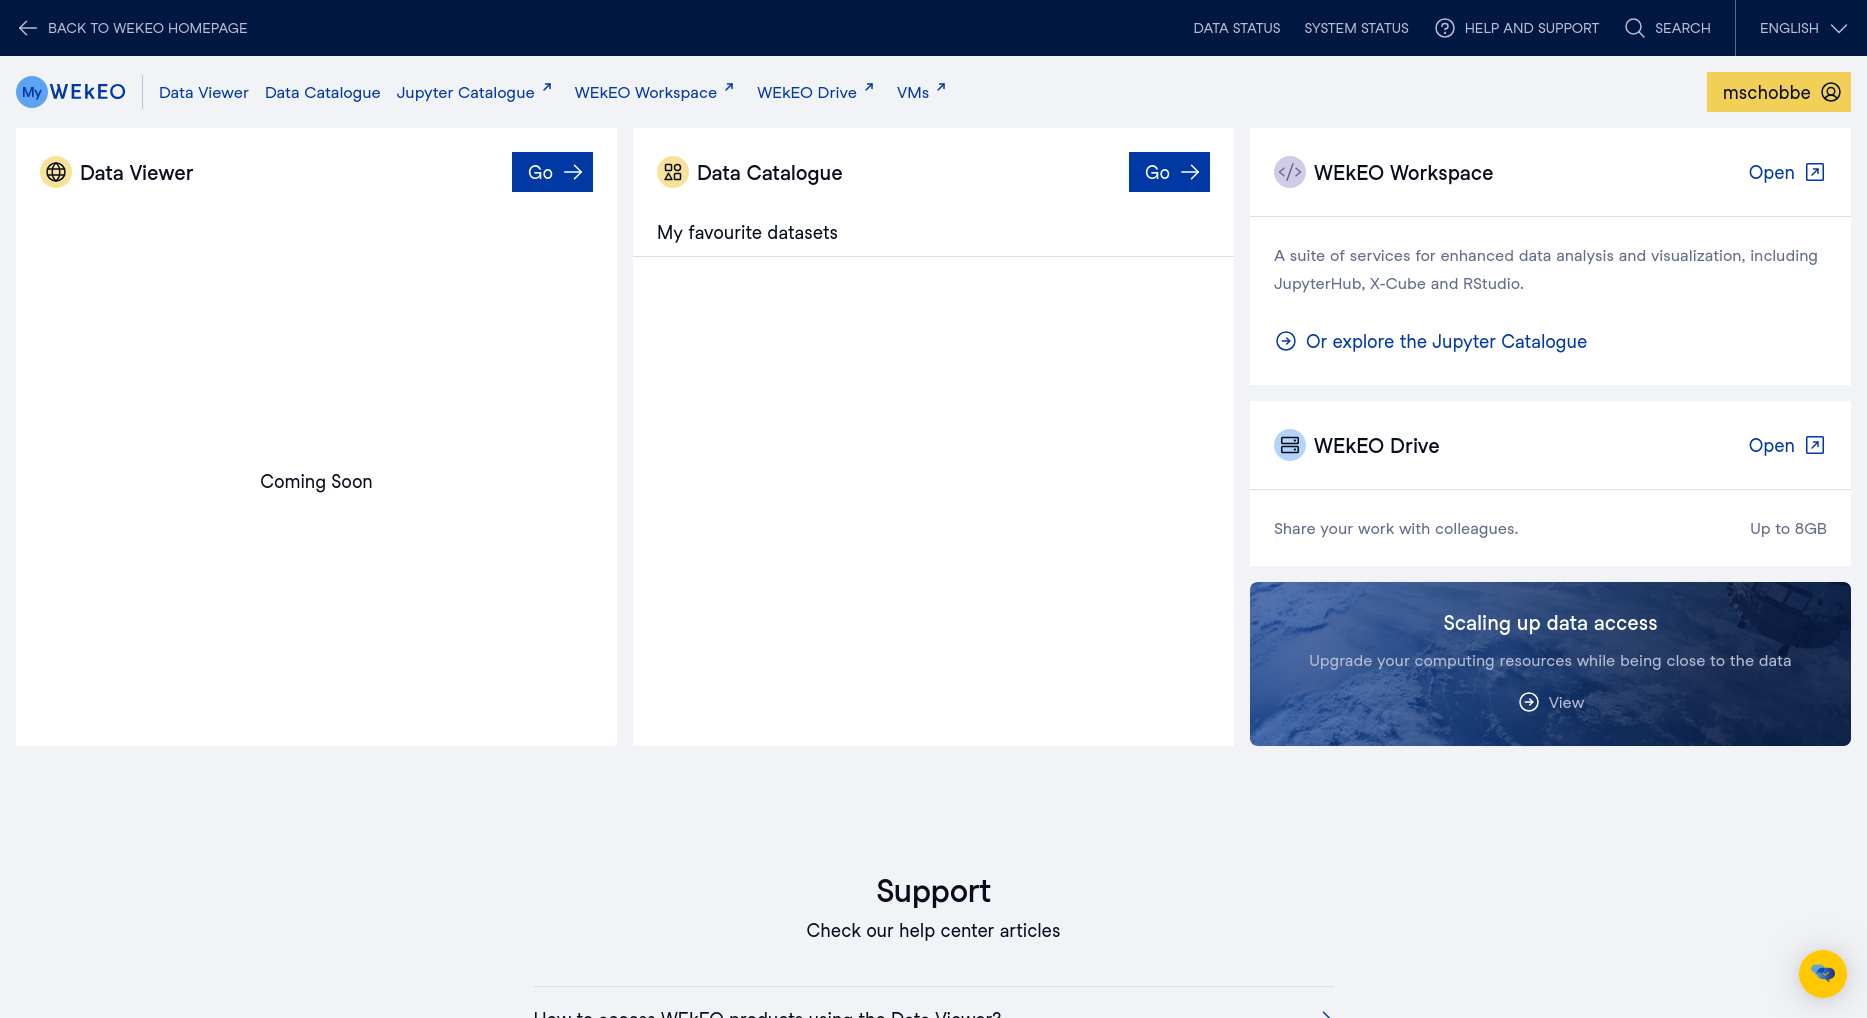Click Go button on Data Viewer card
The width and height of the screenshot is (1867, 1018).
[552, 172]
